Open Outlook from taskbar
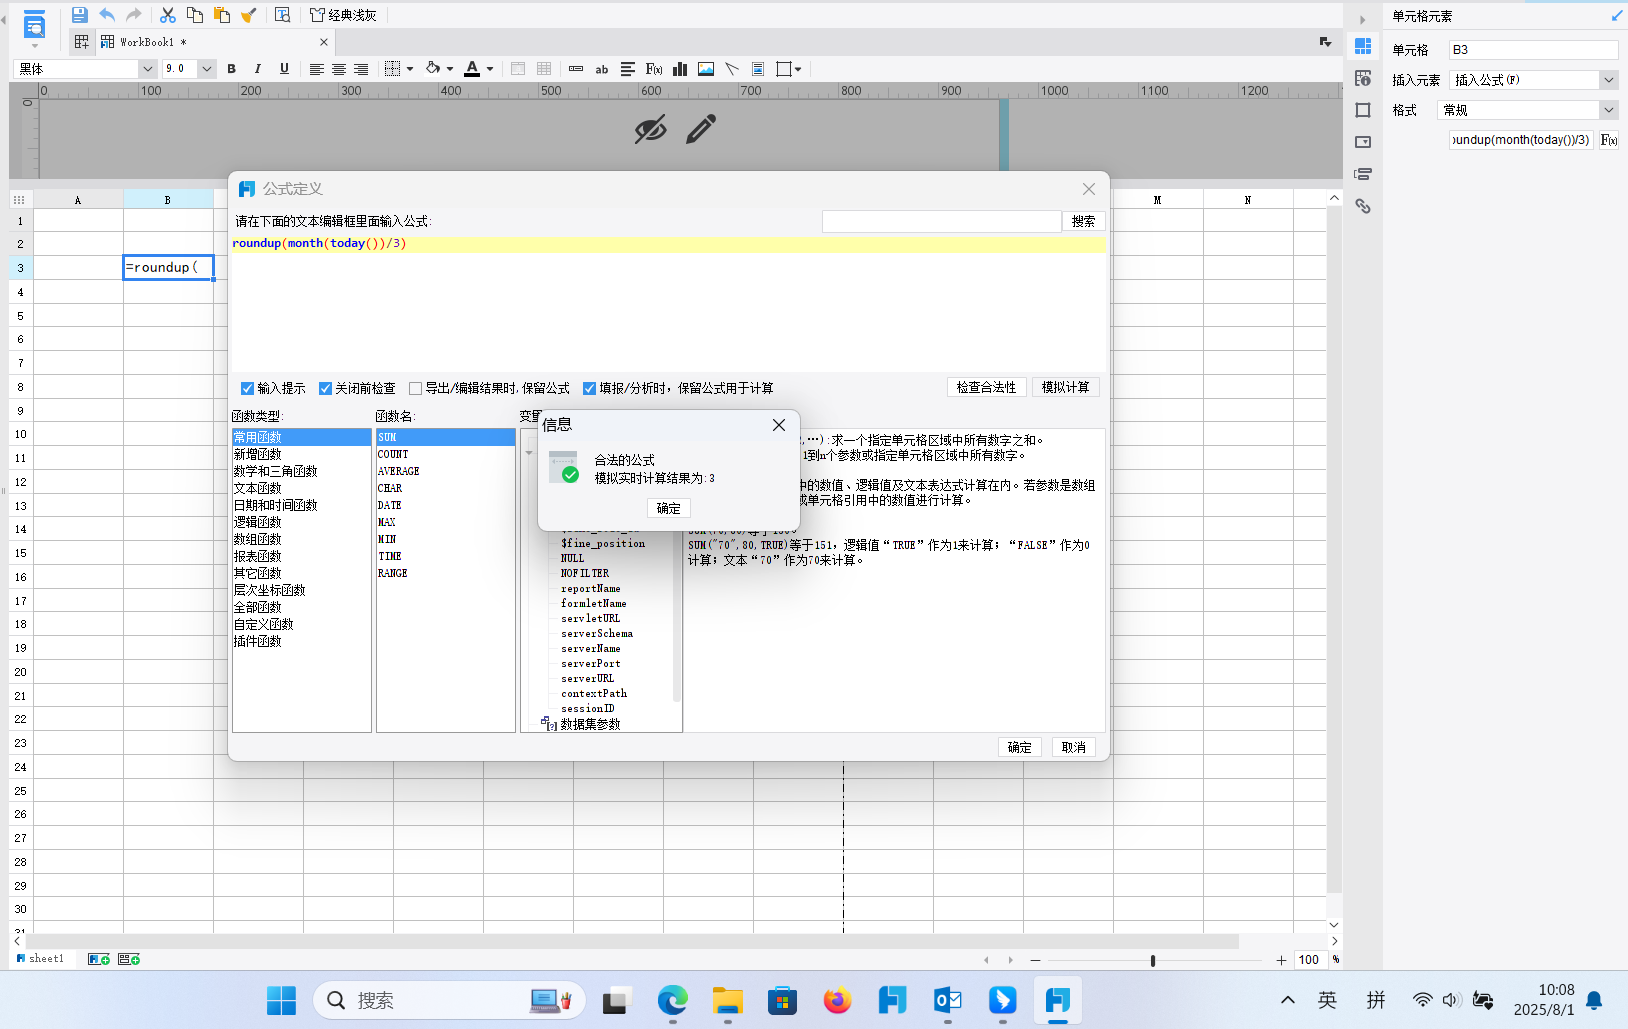This screenshot has height=1029, width=1628. point(948,1000)
